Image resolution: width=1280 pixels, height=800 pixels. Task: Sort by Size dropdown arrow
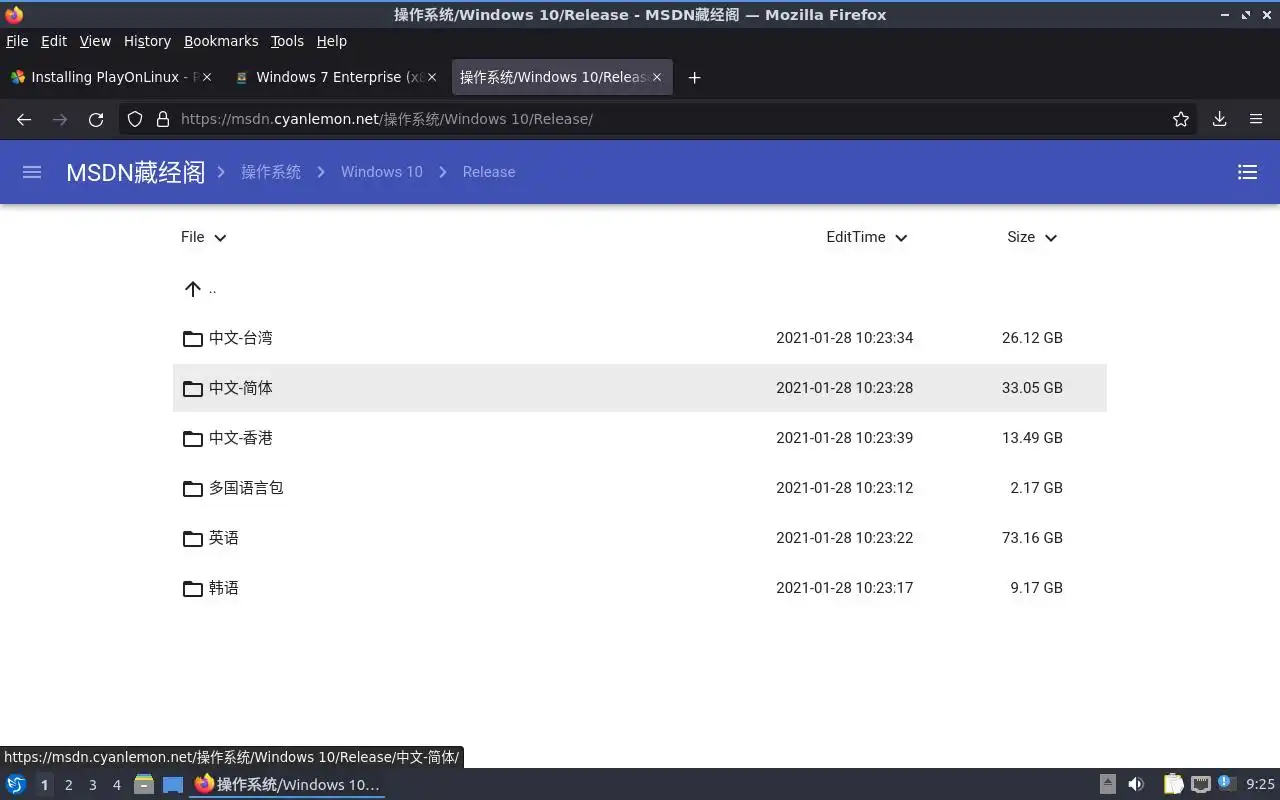[x=1051, y=238]
